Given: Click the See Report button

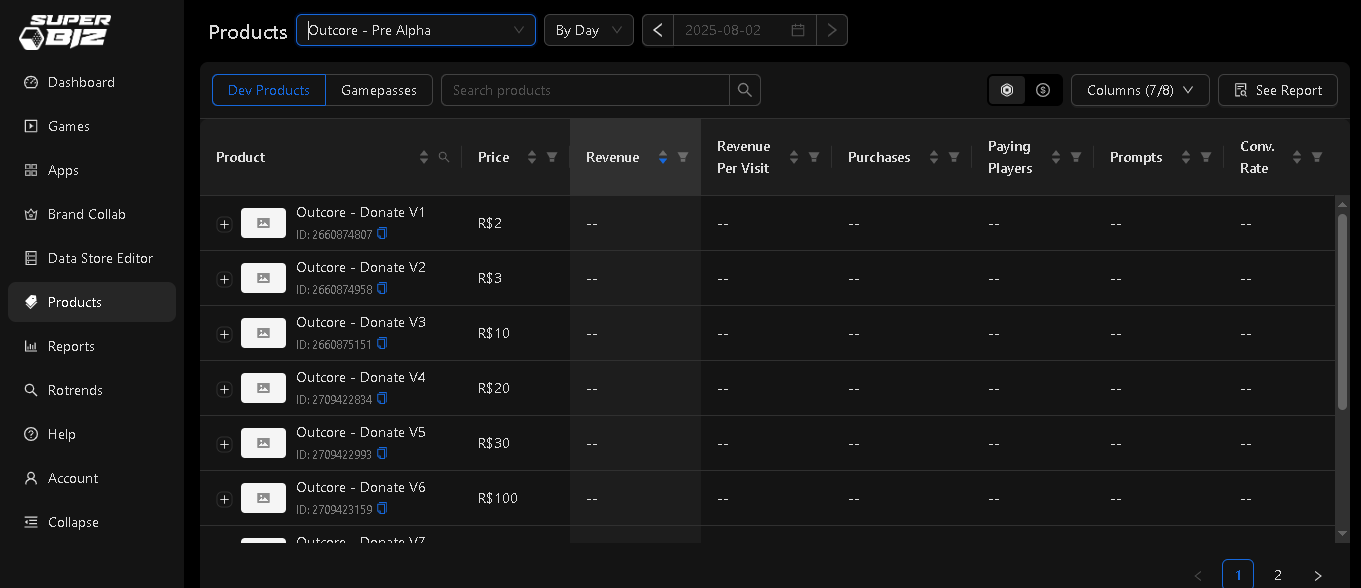Looking at the screenshot, I should [1277, 90].
